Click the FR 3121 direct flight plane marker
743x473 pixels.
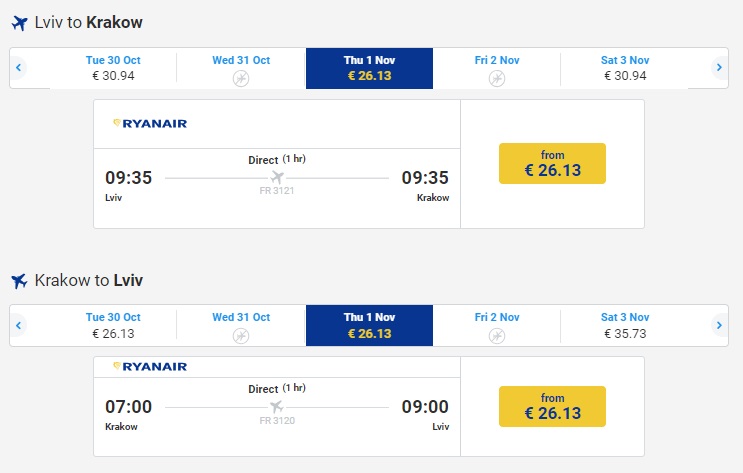point(277,178)
